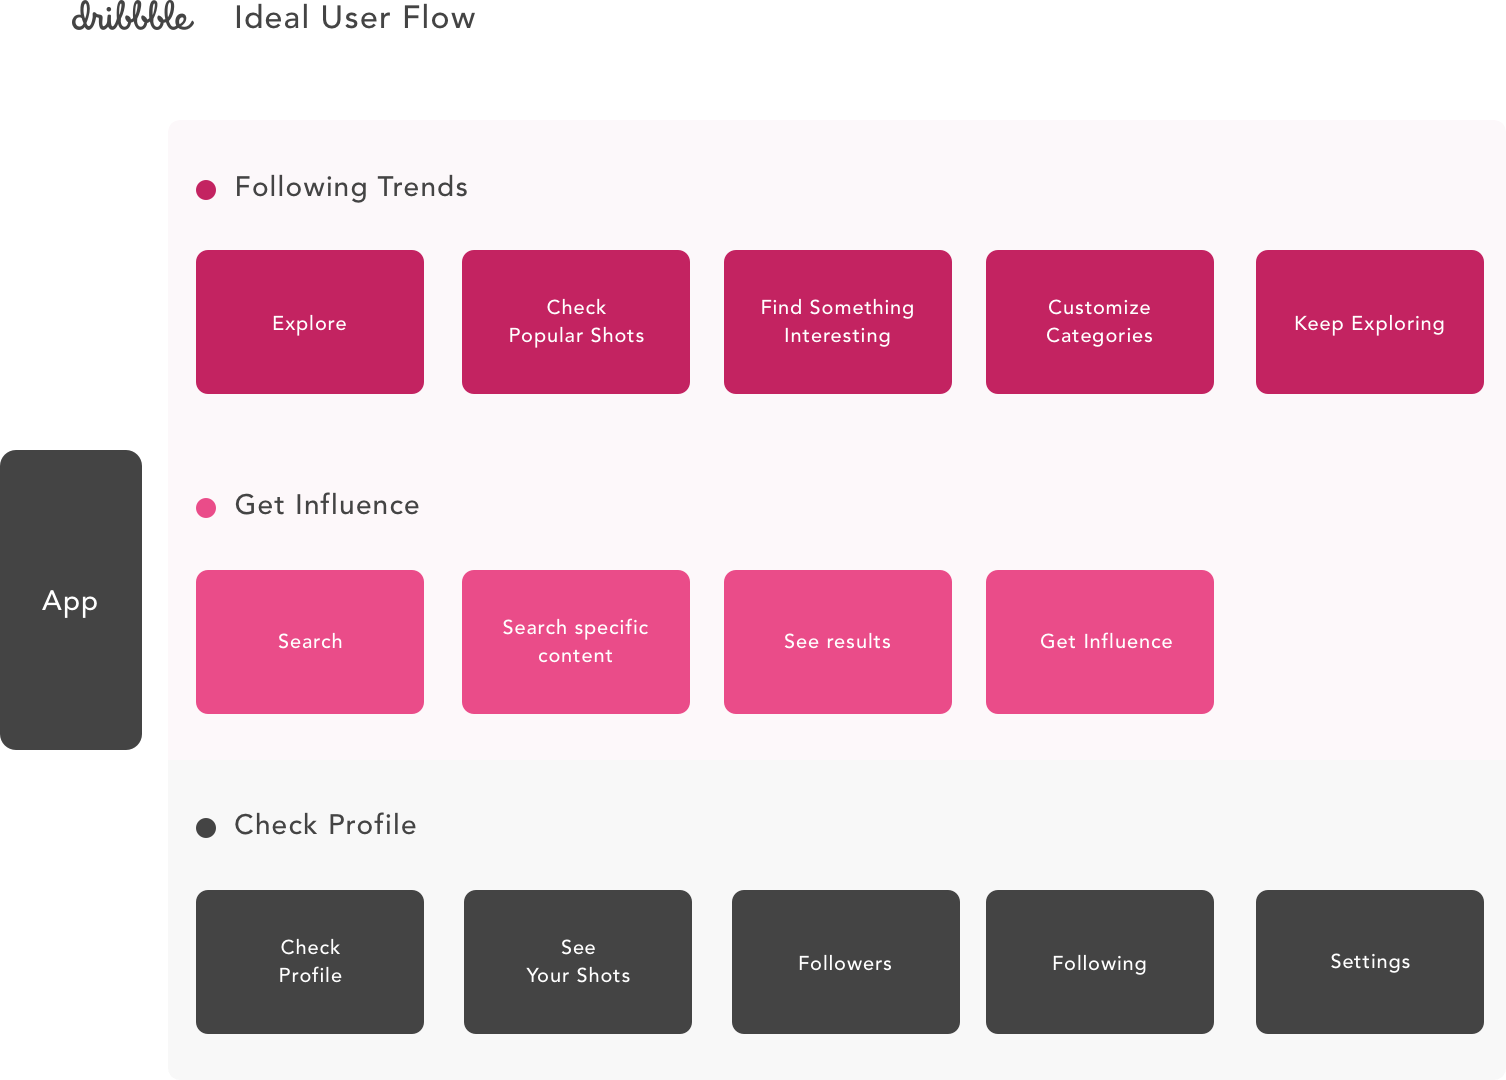Click the Ideal User Flow title
The width and height of the screenshot is (1506, 1080).
[354, 17]
